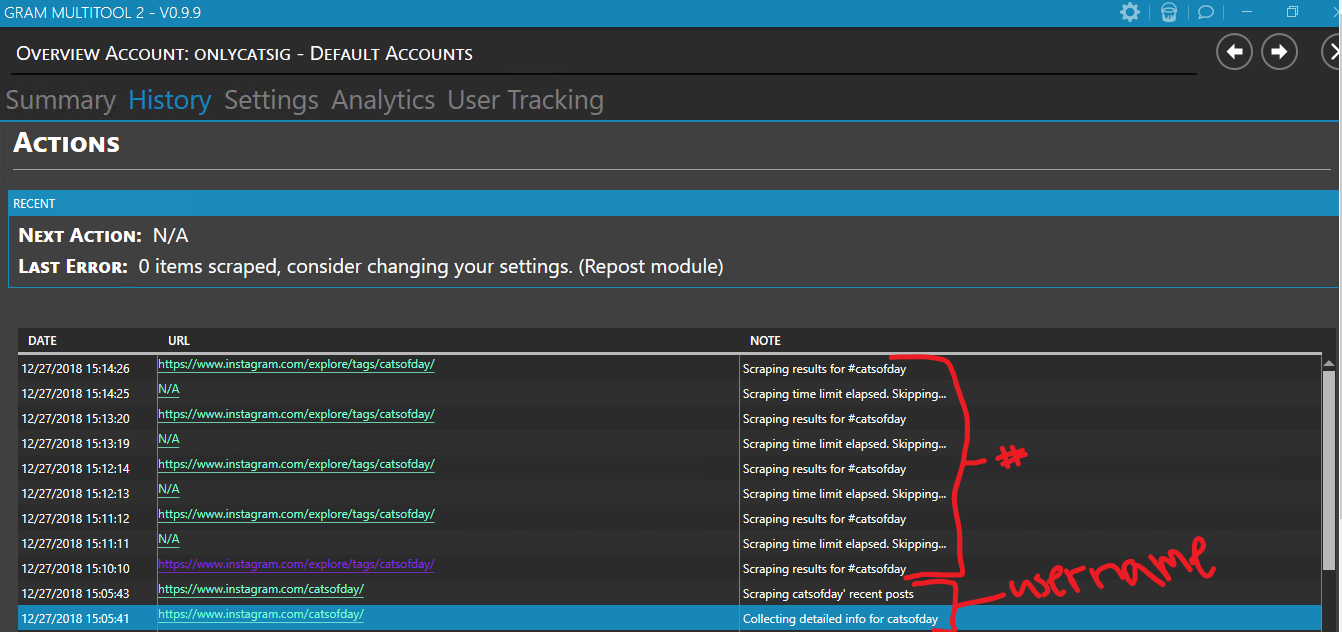Click the N/A link at 15:13:19
This screenshot has width=1342, height=632.
point(169,439)
